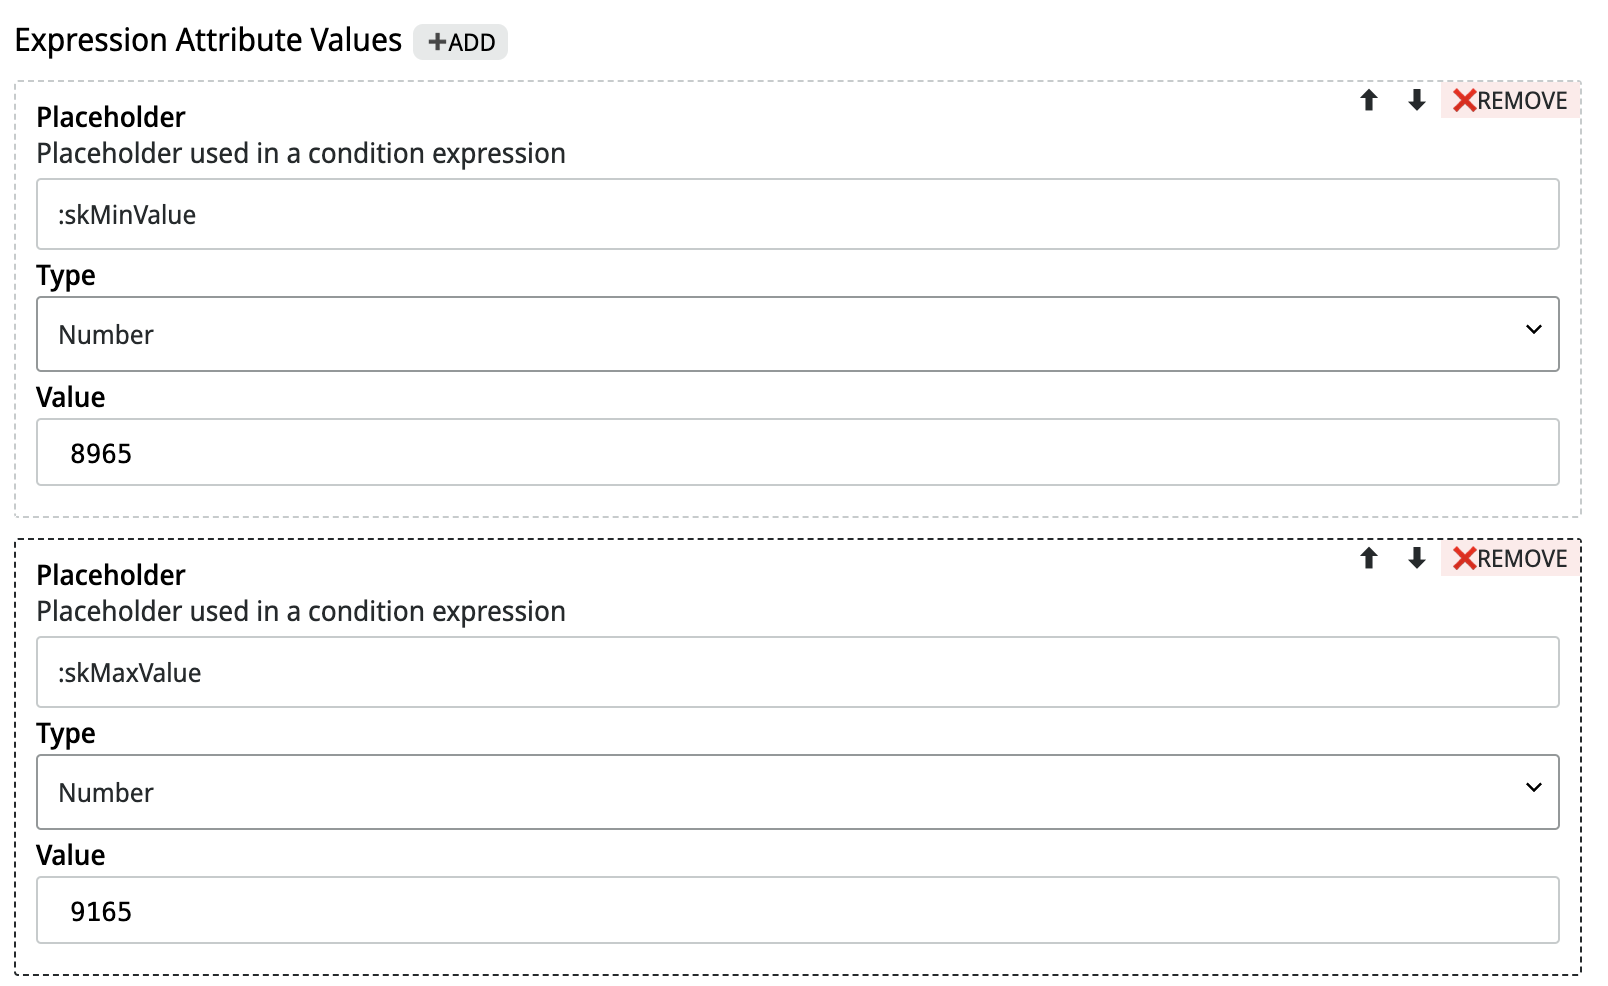The width and height of the screenshot is (1608, 986).
Task: Click the Placeholder label above :skMinValue
Action: (x=111, y=117)
